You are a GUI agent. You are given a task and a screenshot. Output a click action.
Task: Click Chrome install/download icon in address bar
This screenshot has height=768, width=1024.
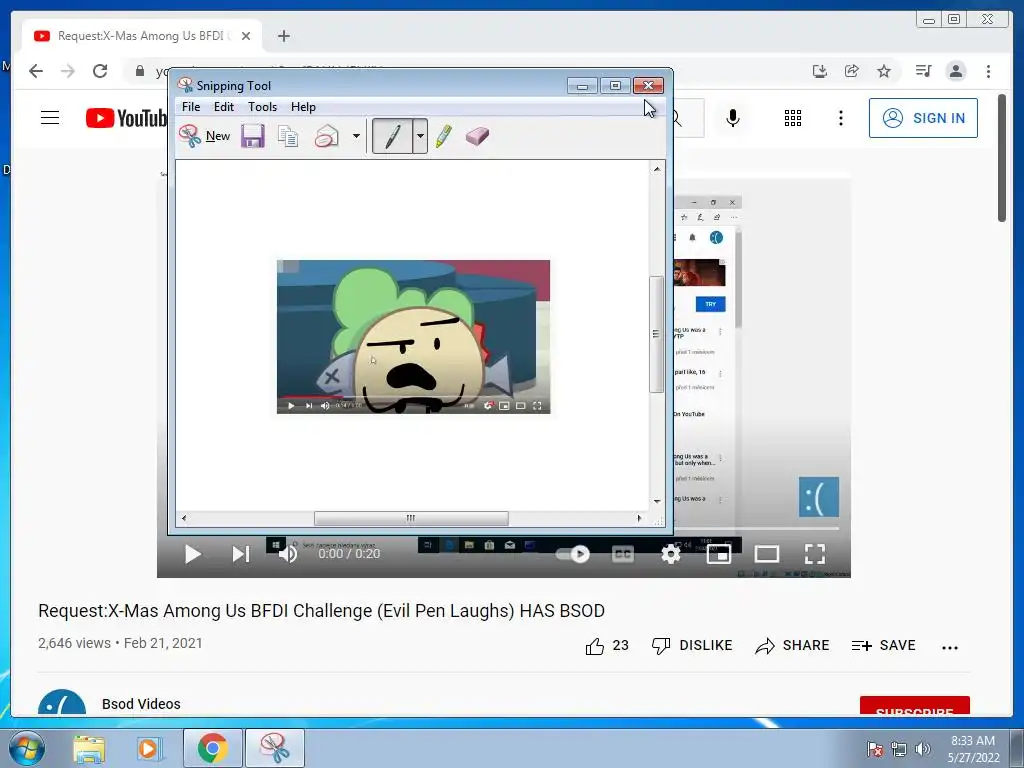pos(820,71)
